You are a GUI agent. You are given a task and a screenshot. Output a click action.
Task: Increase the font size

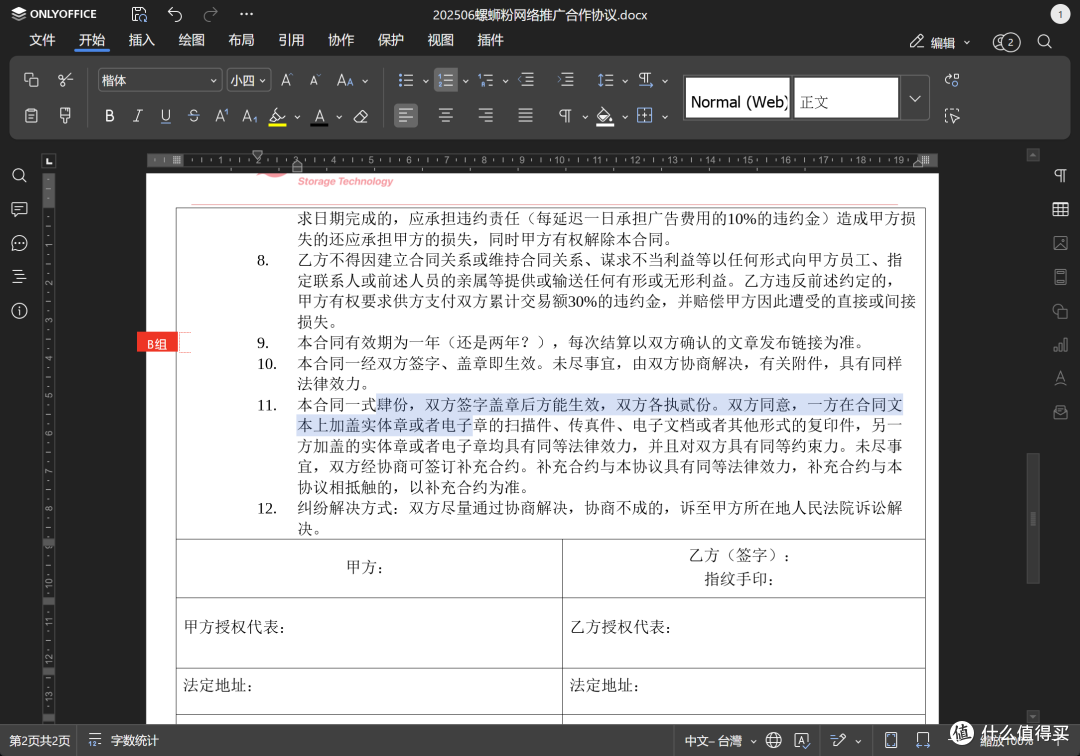click(x=287, y=80)
